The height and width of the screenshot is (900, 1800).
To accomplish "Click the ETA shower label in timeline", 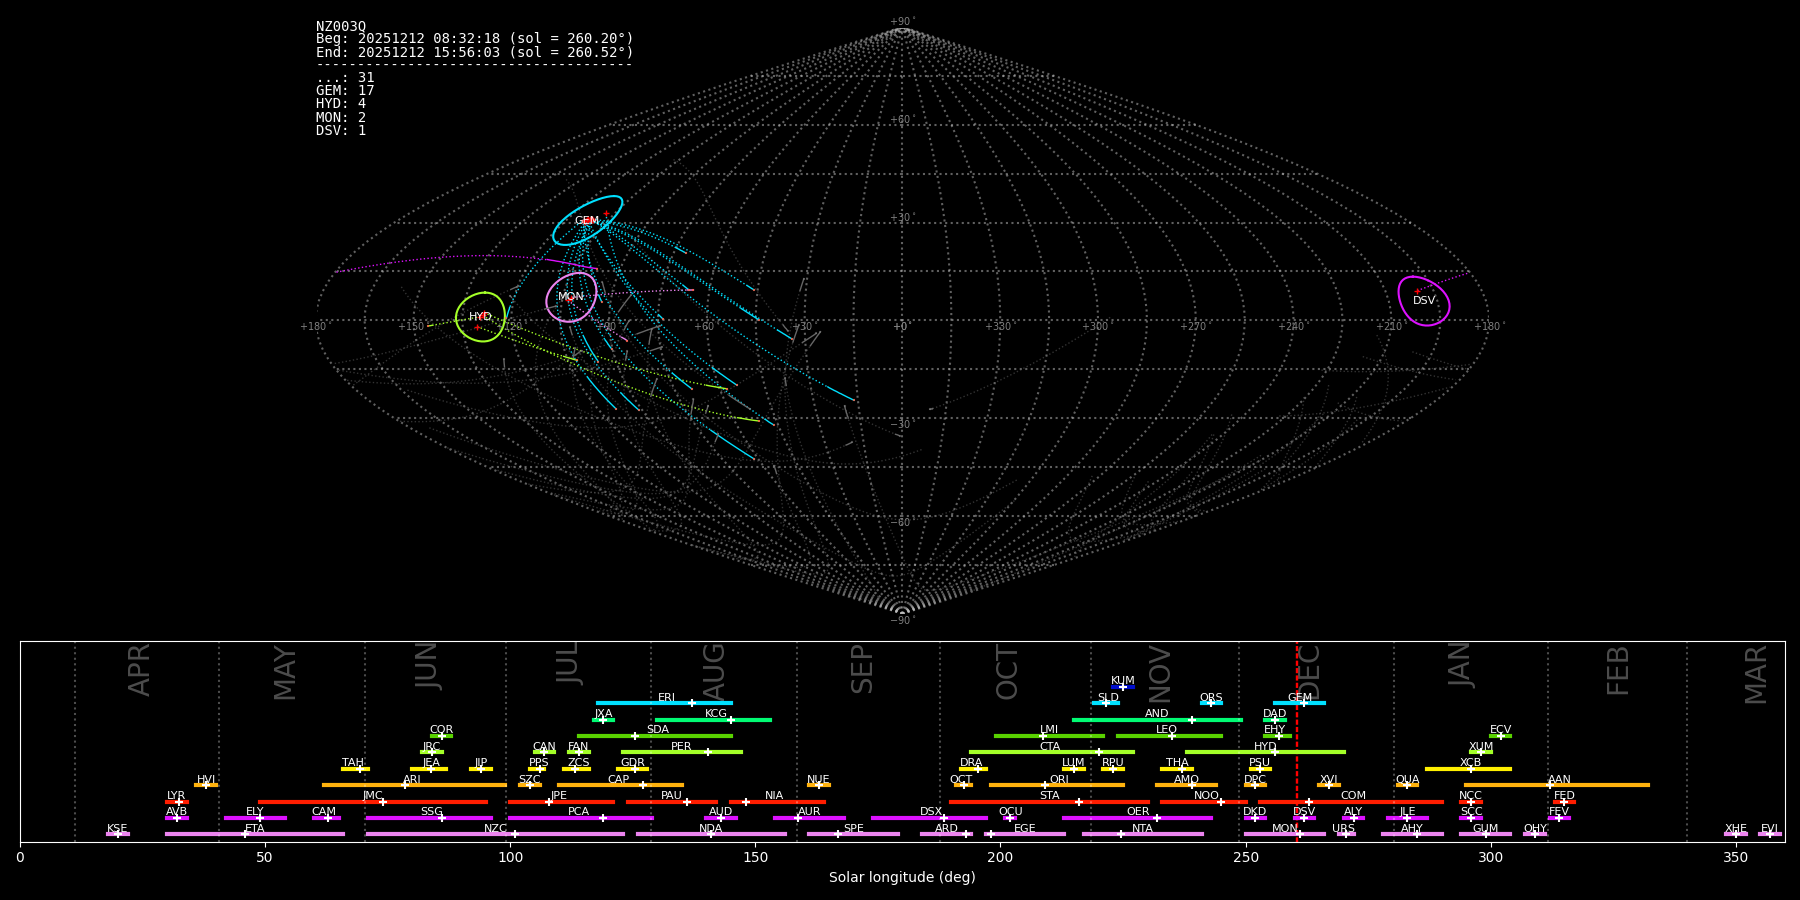I will pos(255,829).
